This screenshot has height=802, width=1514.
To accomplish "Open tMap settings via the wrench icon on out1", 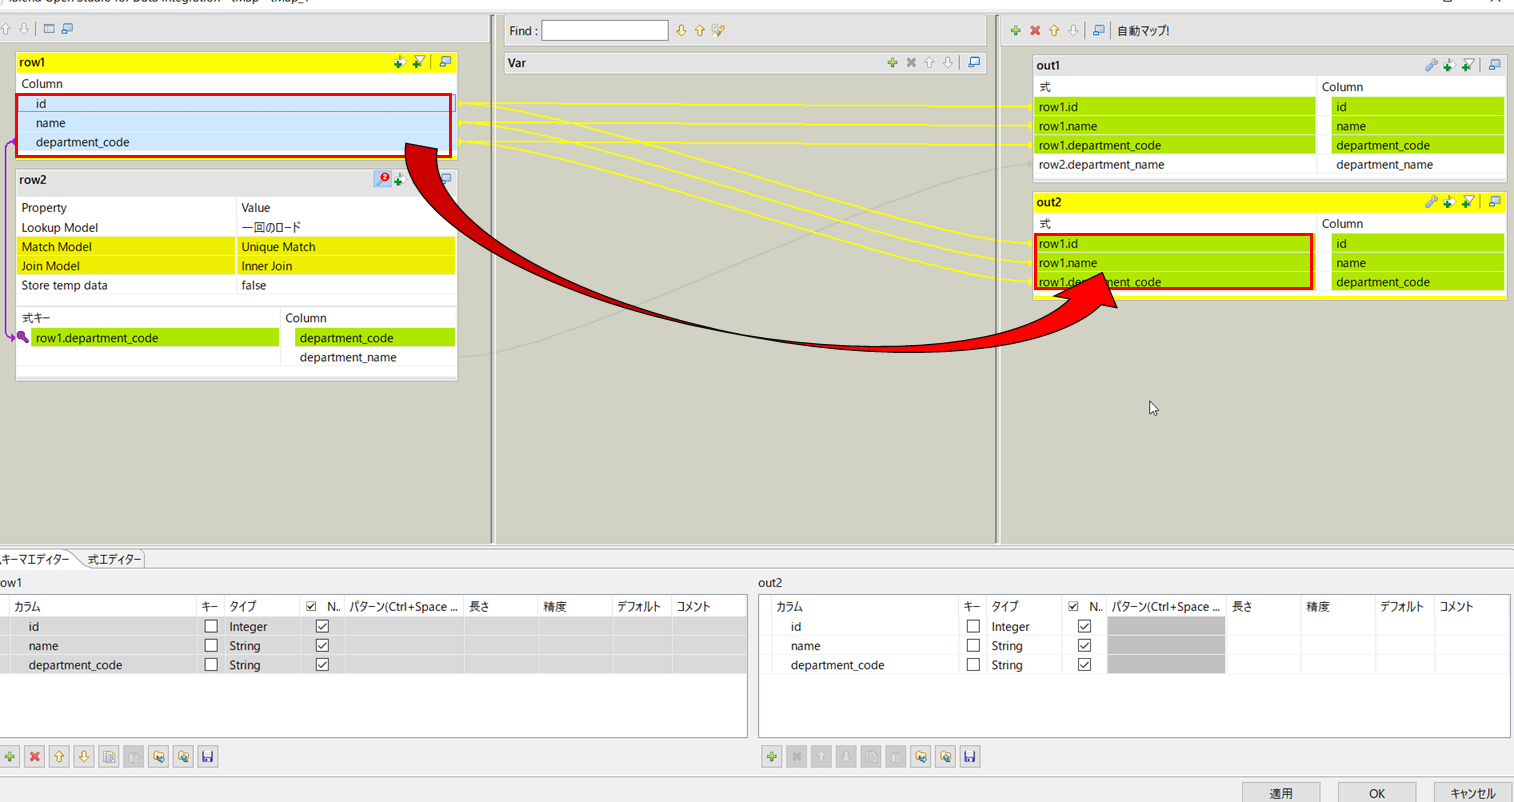I will [1430, 64].
